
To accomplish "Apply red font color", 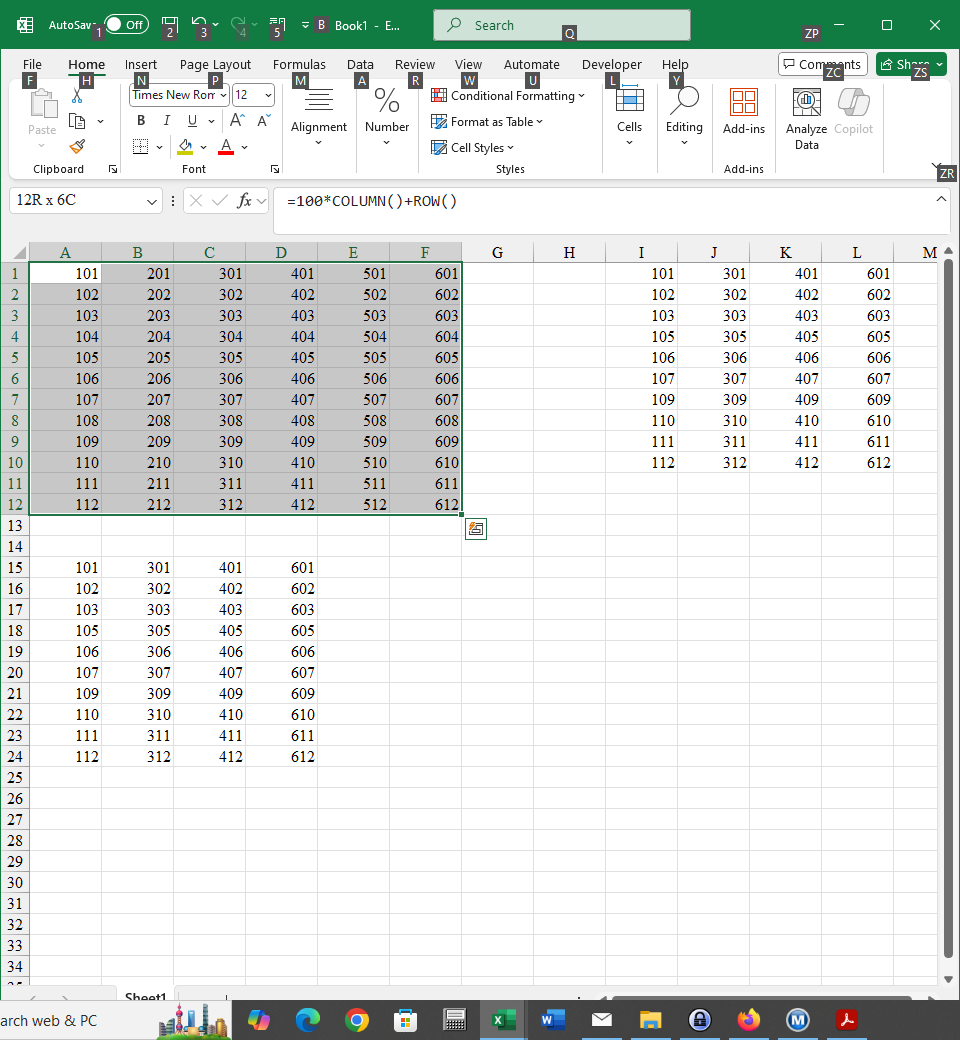I will coord(226,147).
